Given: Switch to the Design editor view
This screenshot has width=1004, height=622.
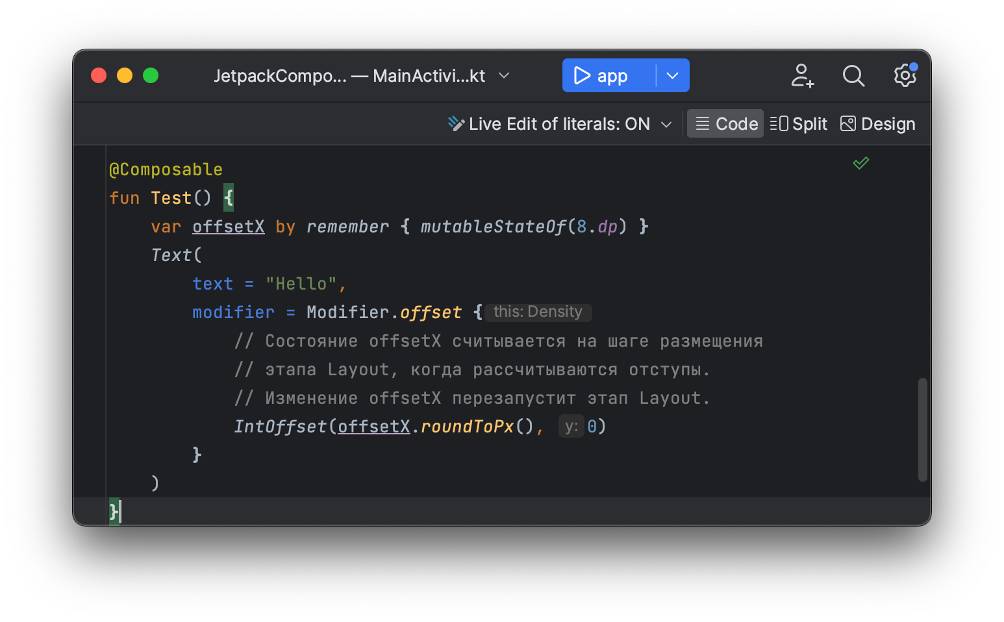Looking at the screenshot, I should [x=877, y=124].
